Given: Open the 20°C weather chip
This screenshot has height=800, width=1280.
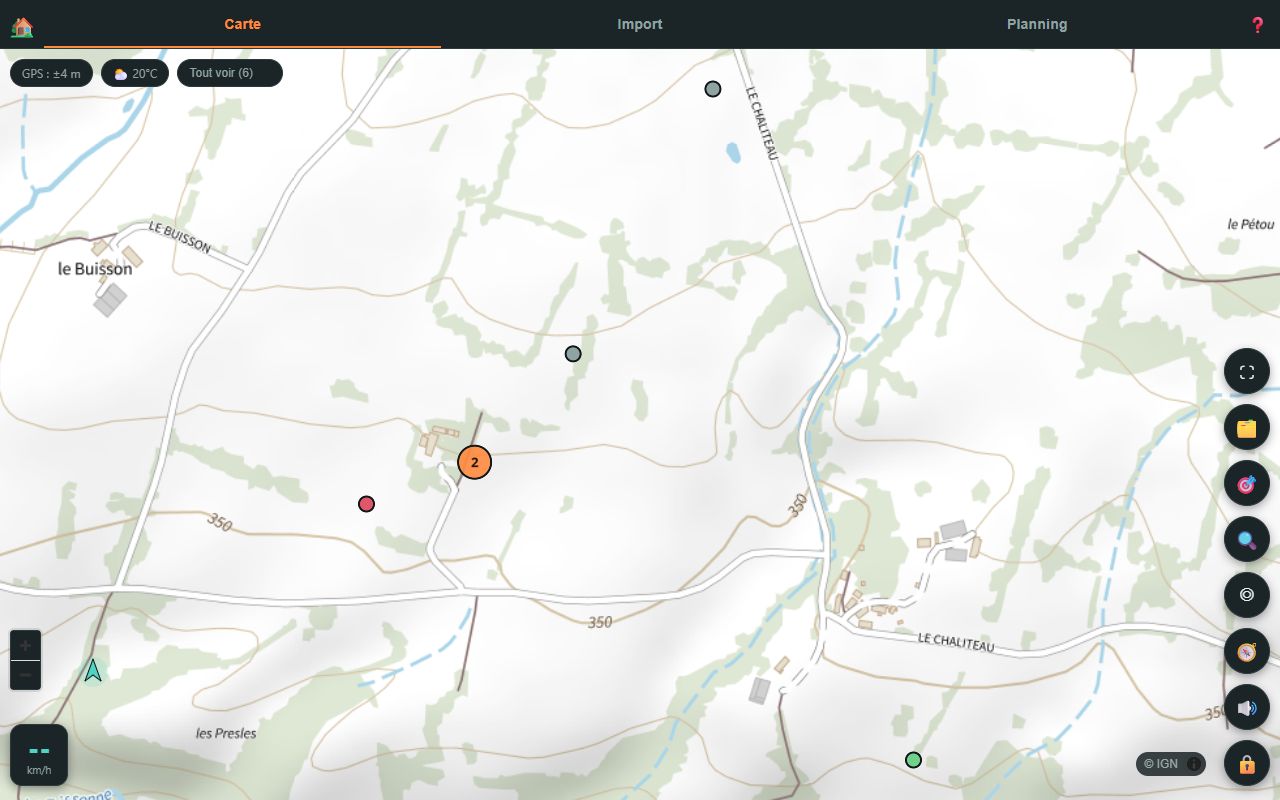Looking at the screenshot, I should click(135, 73).
